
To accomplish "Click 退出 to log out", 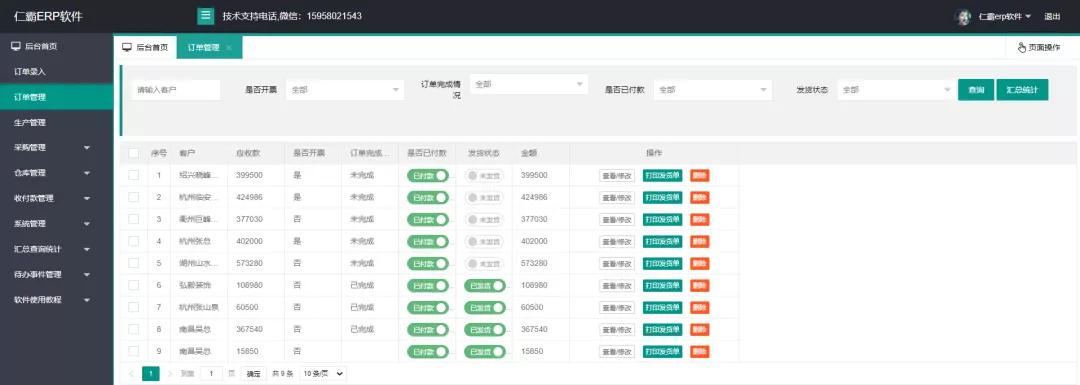I will [x=1052, y=17].
